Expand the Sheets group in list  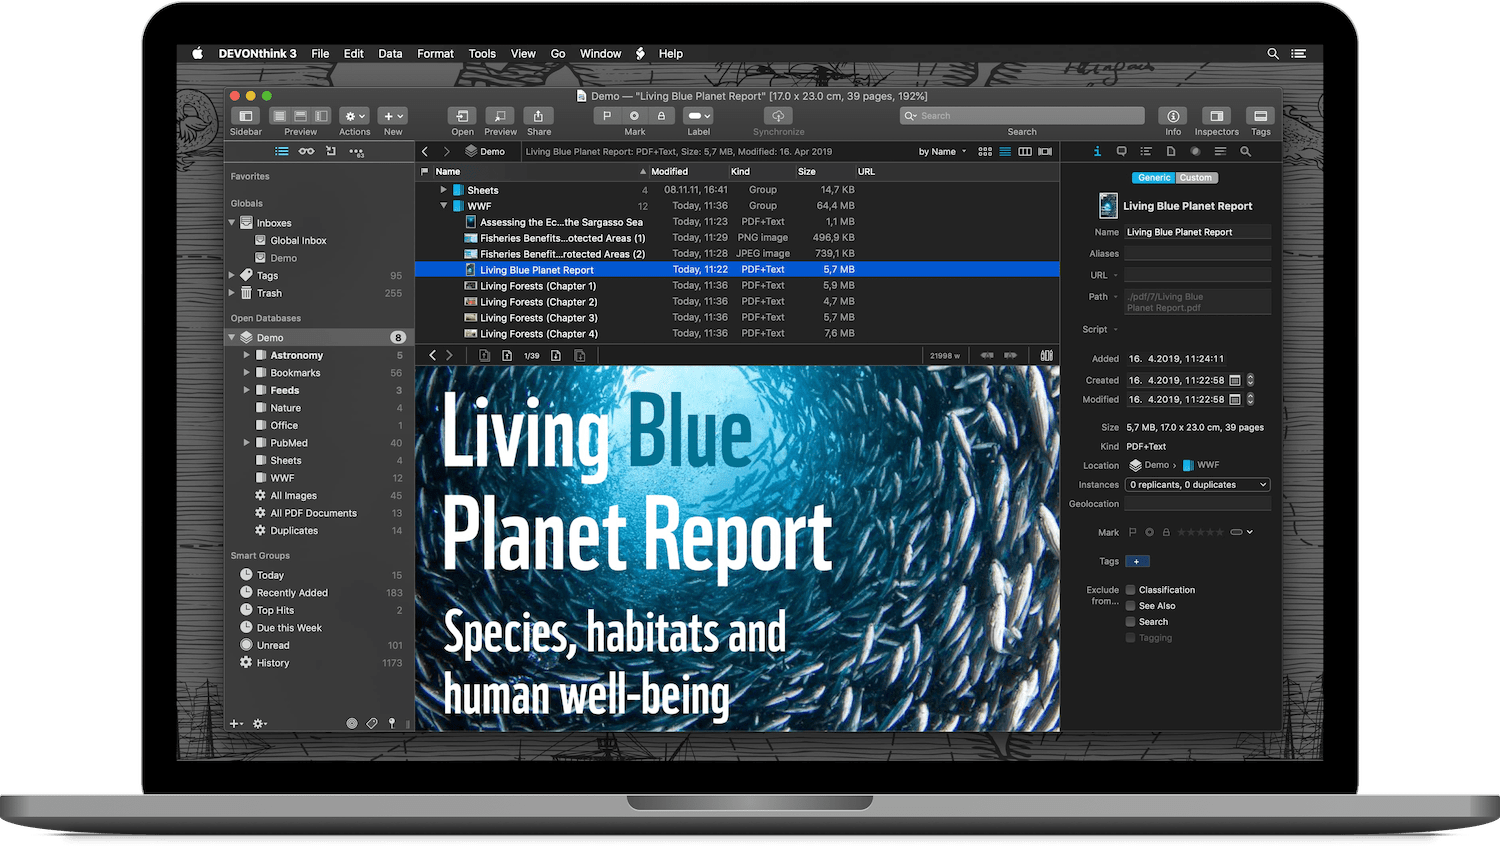click(444, 190)
